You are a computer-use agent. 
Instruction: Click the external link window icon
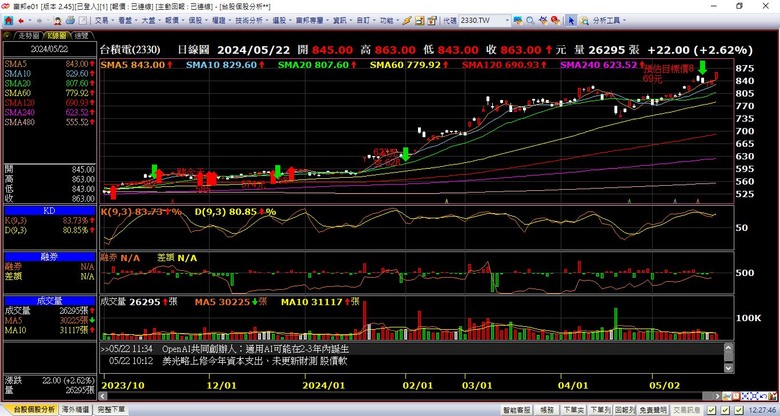pos(83,21)
